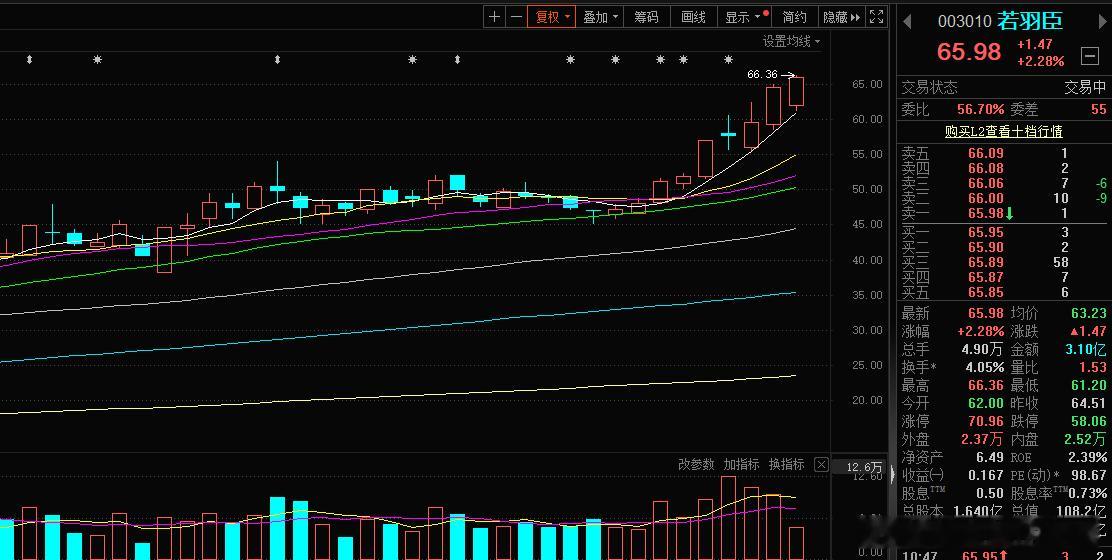Zoom in chart with plus icon
The height and width of the screenshot is (560, 1112).
pos(495,17)
